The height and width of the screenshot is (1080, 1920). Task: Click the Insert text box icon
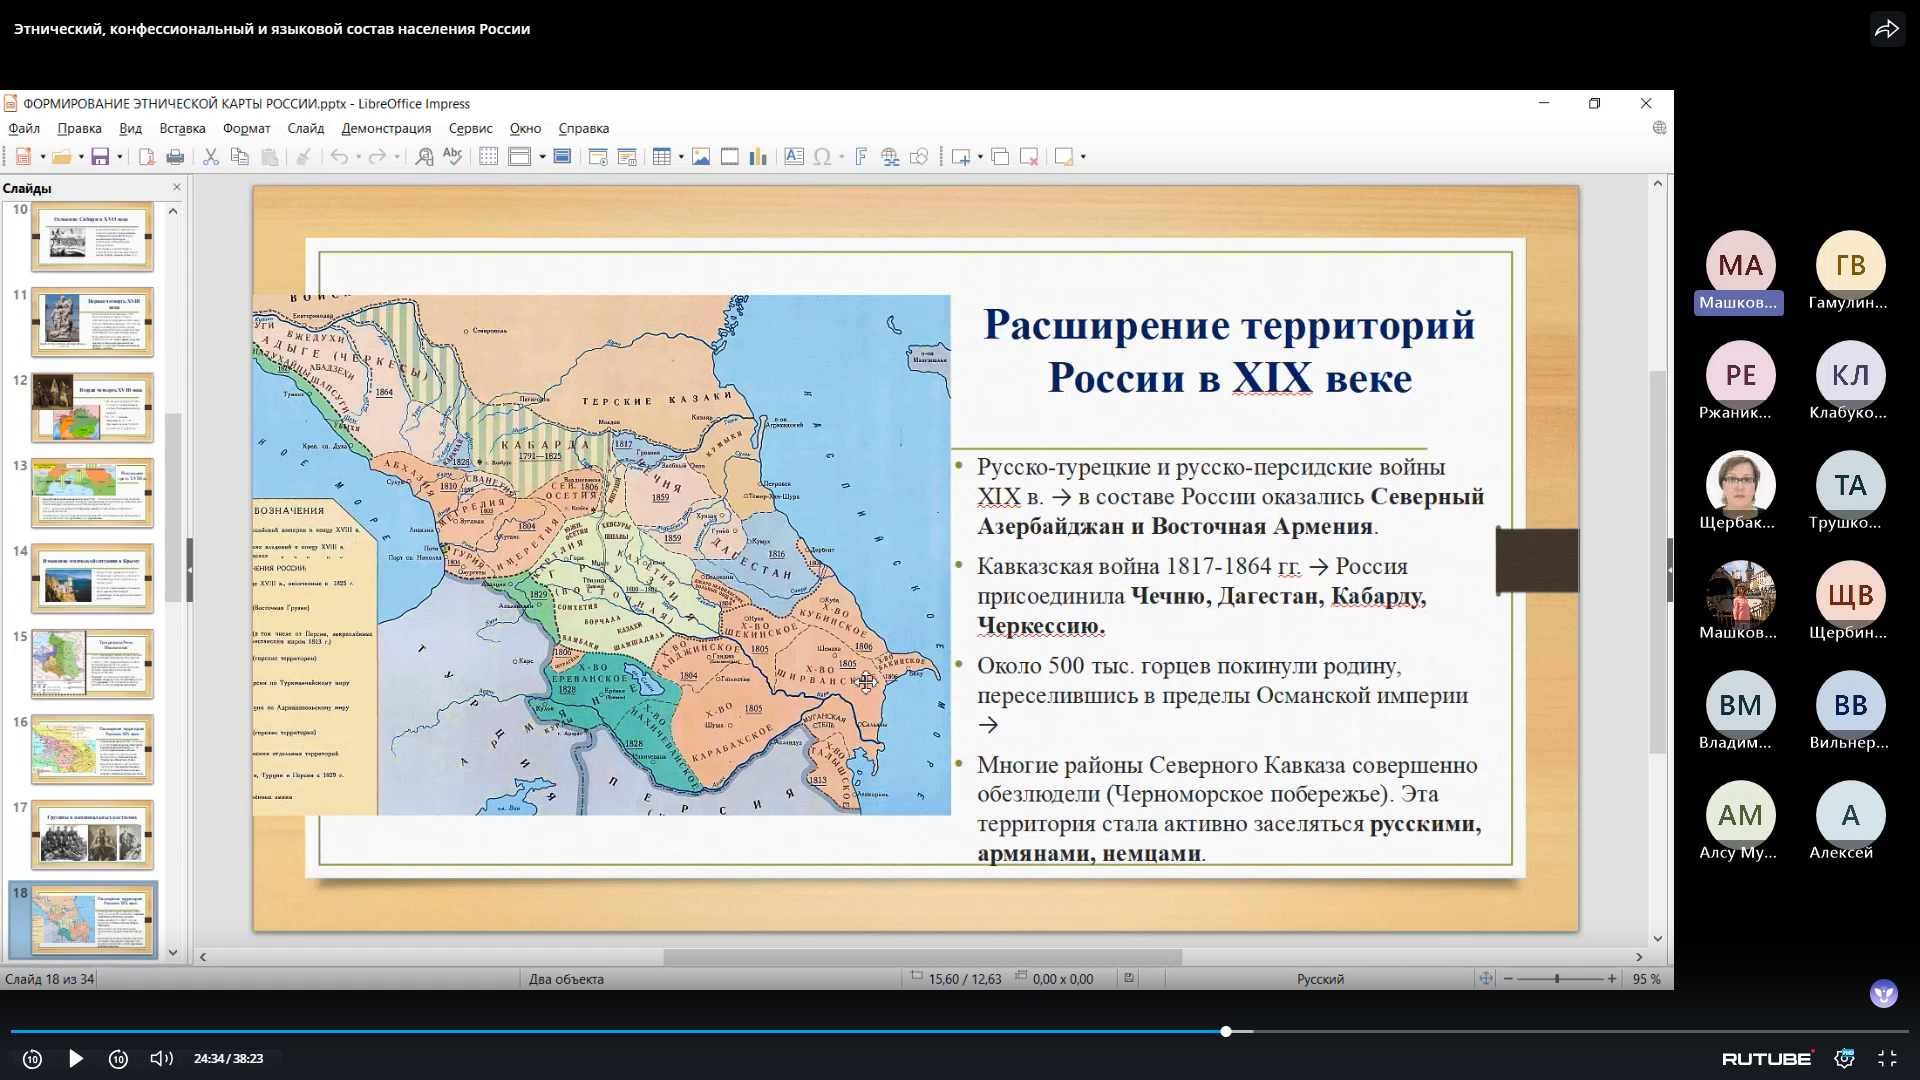click(x=793, y=157)
